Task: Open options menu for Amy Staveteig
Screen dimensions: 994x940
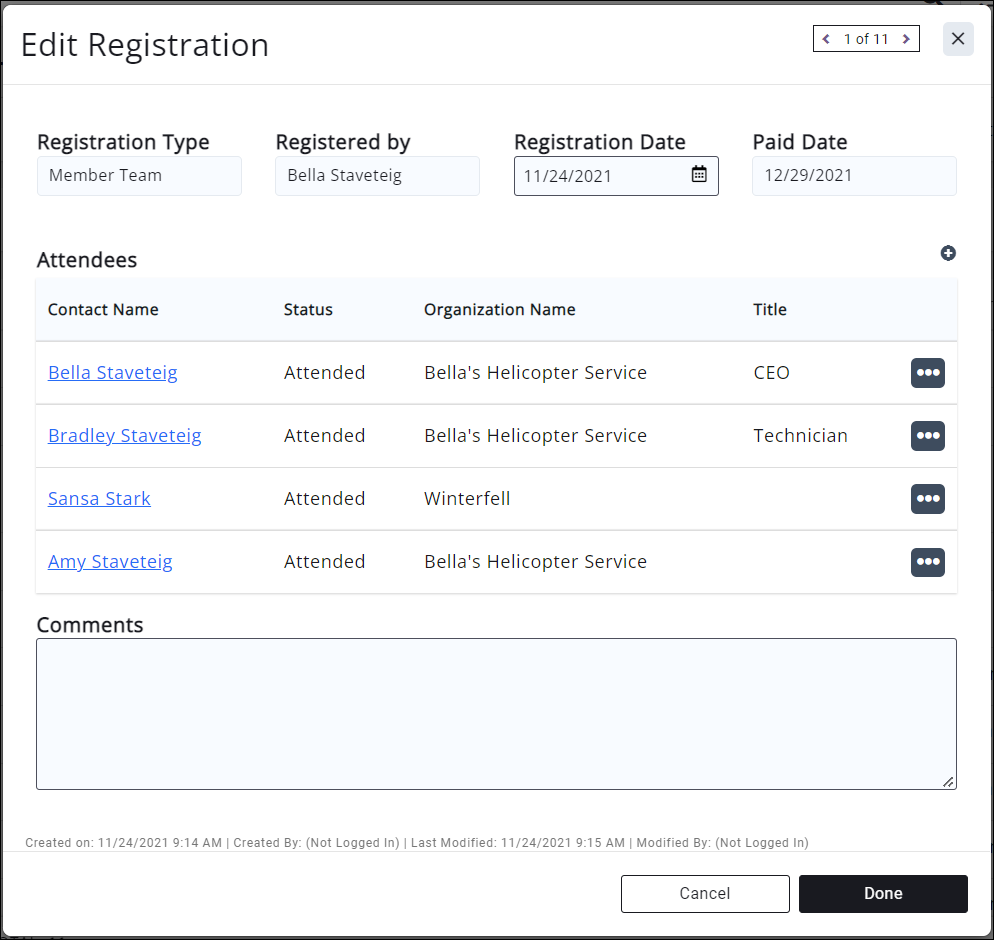Action: point(927,562)
